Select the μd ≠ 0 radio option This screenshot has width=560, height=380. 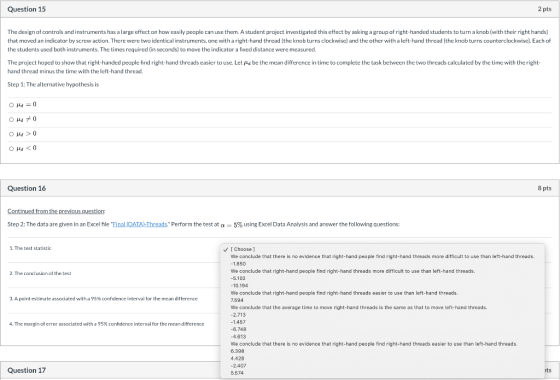tap(11, 120)
